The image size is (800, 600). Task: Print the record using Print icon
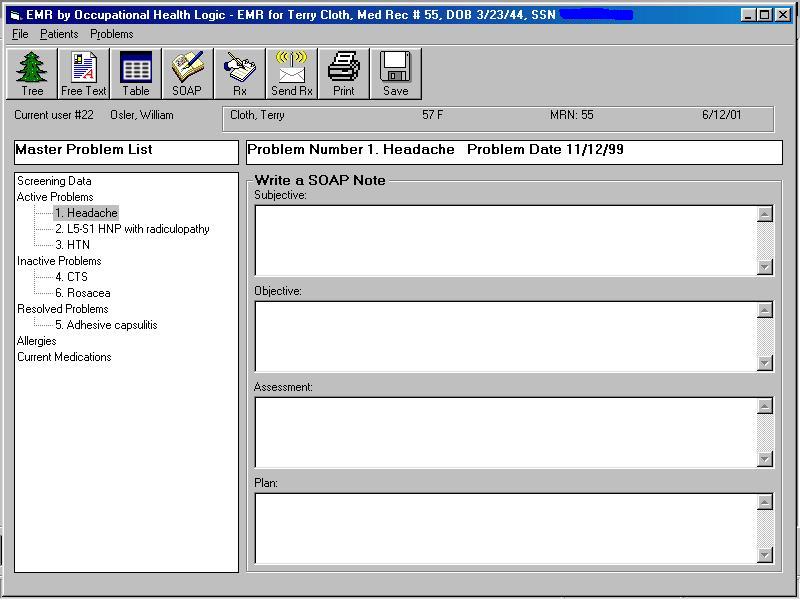344,74
